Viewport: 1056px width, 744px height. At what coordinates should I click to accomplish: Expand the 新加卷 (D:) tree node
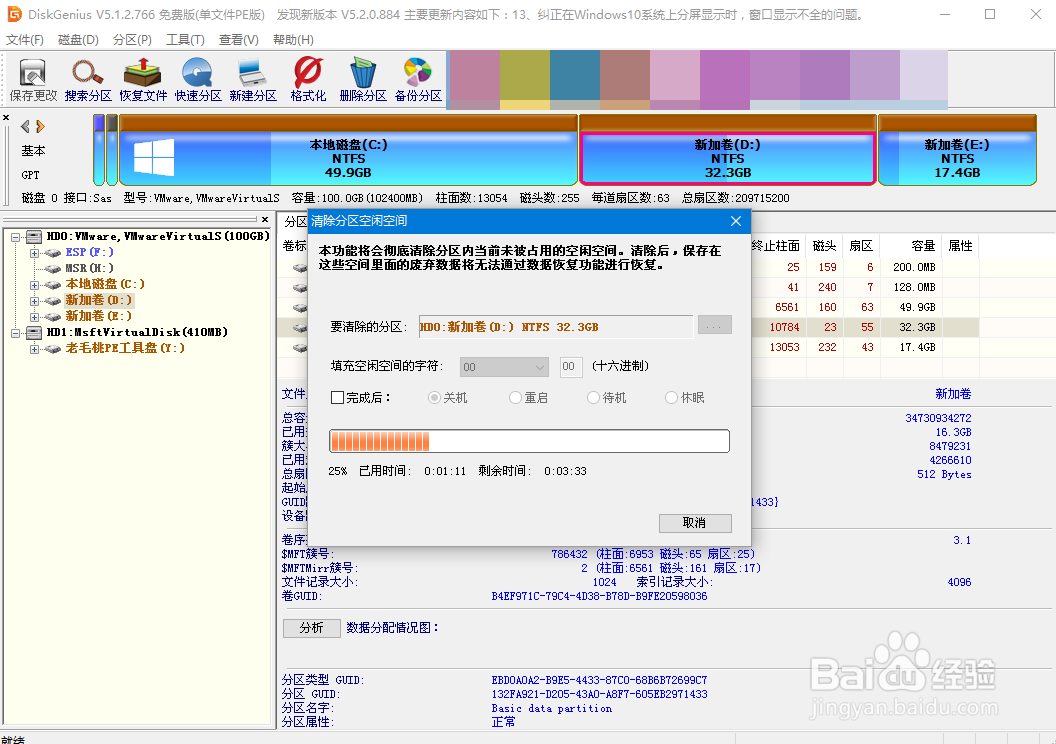tap(34, 301)
